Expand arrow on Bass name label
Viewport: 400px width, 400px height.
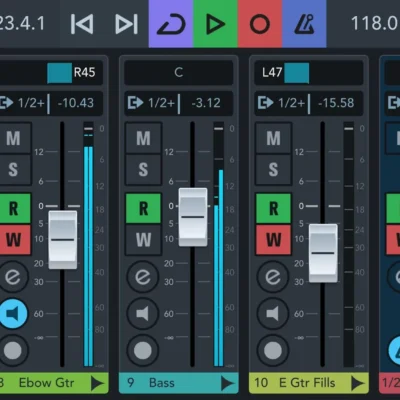click(x=227, y=383)
